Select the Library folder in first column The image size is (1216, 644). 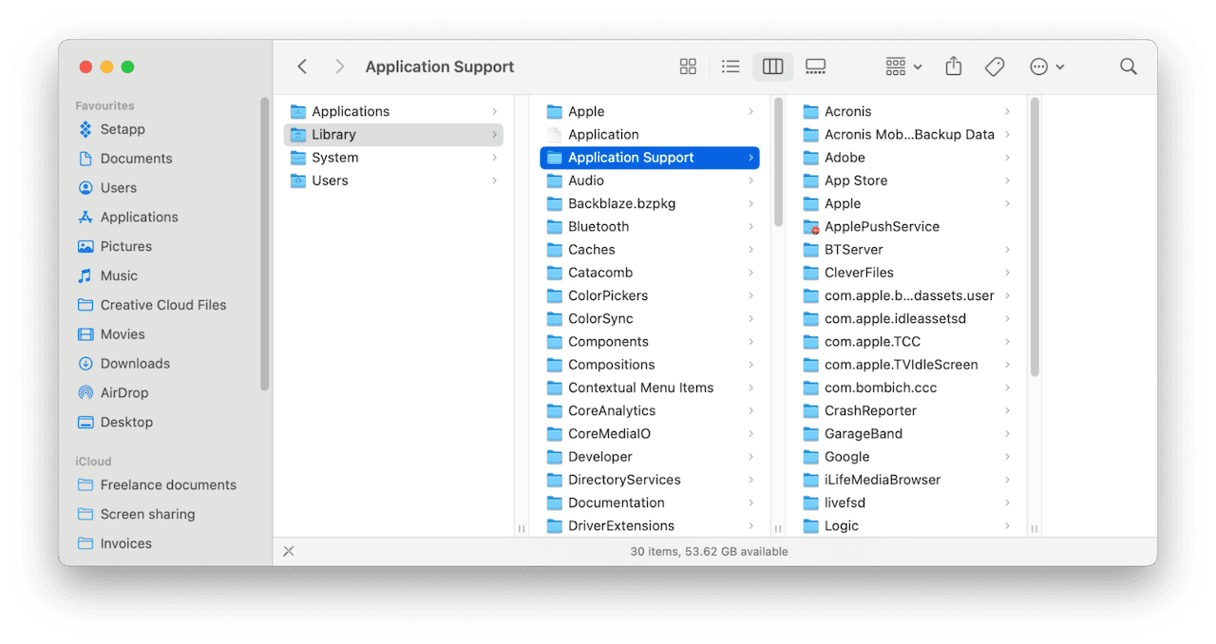[x=393, y=134]
